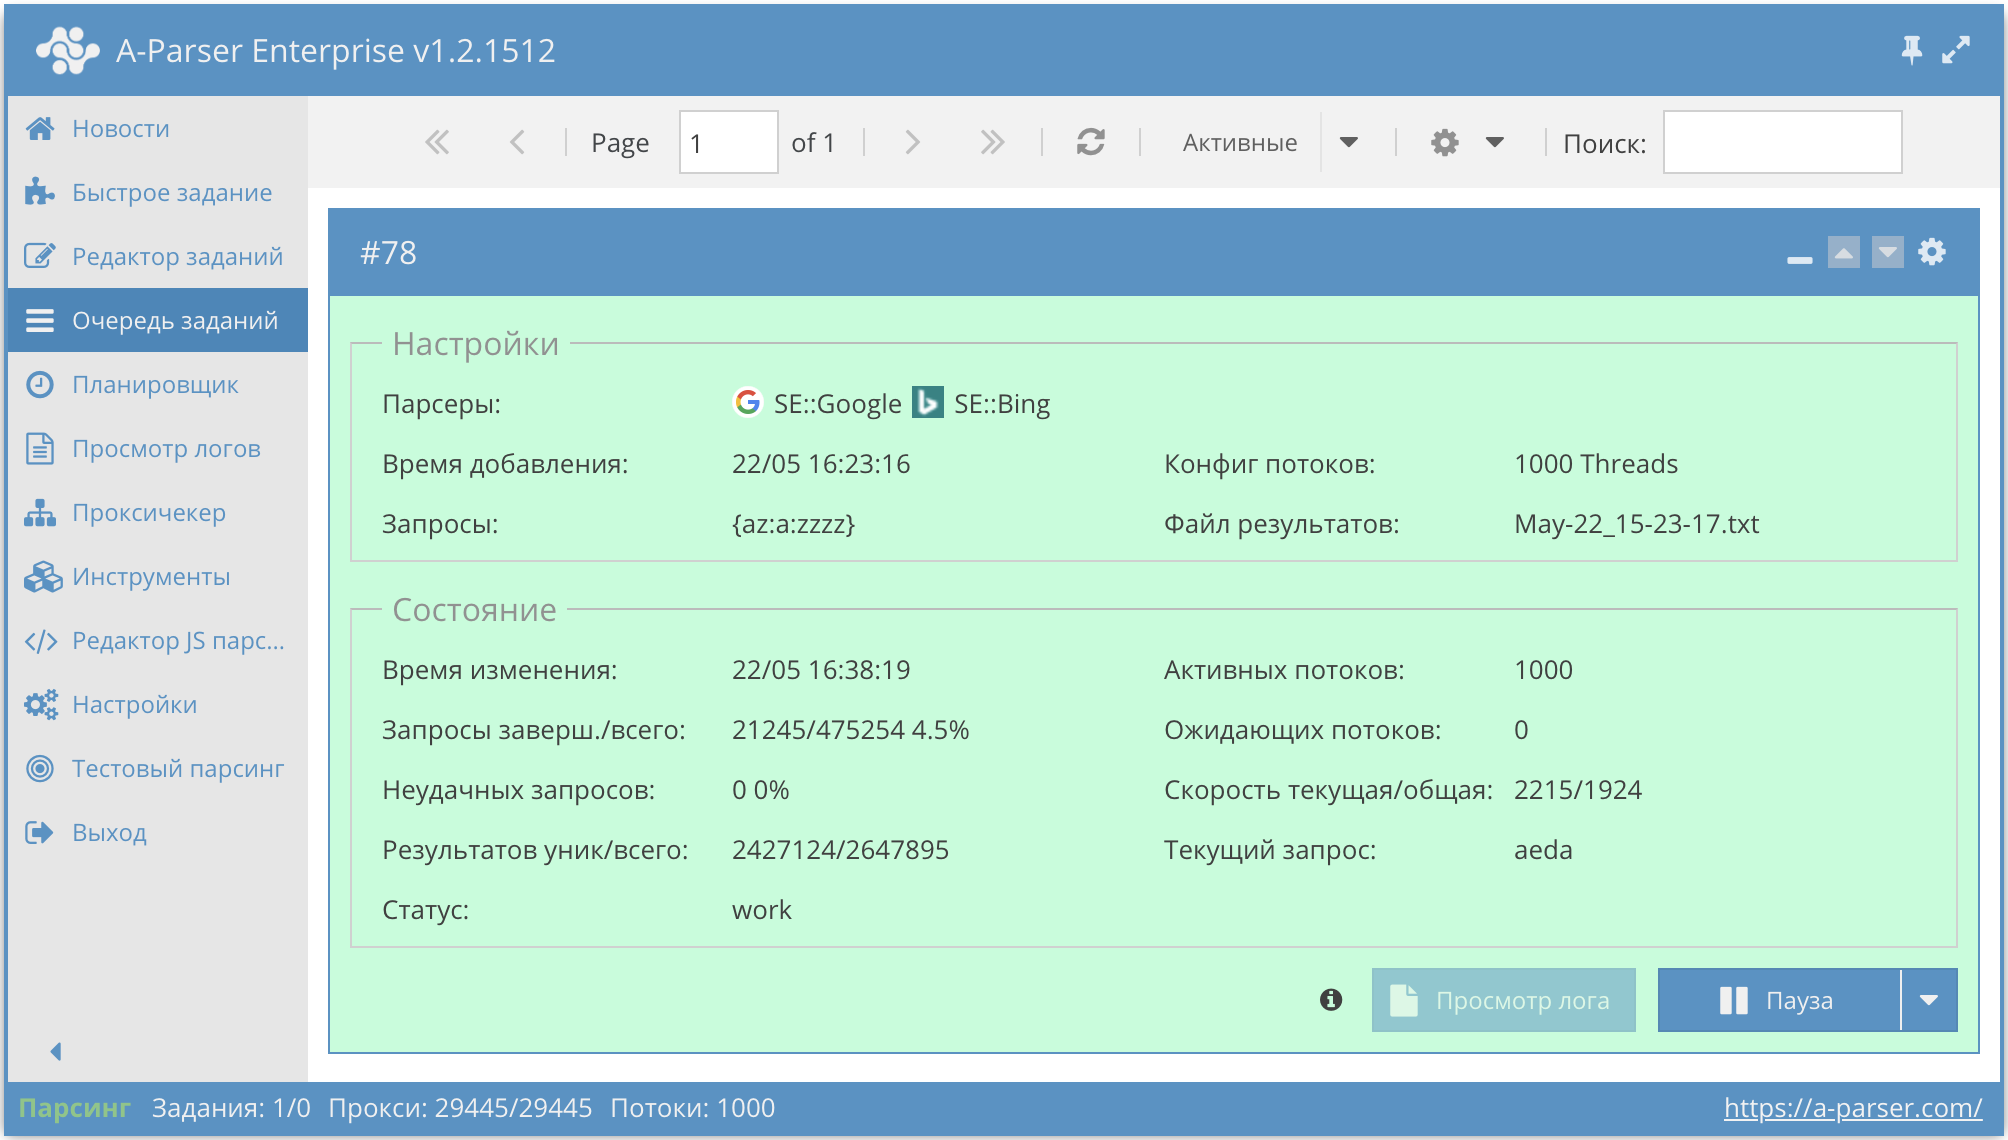
Task: Open Проксичекер from the sidebar
Action: pyautogui.click(x=148, y=512)
